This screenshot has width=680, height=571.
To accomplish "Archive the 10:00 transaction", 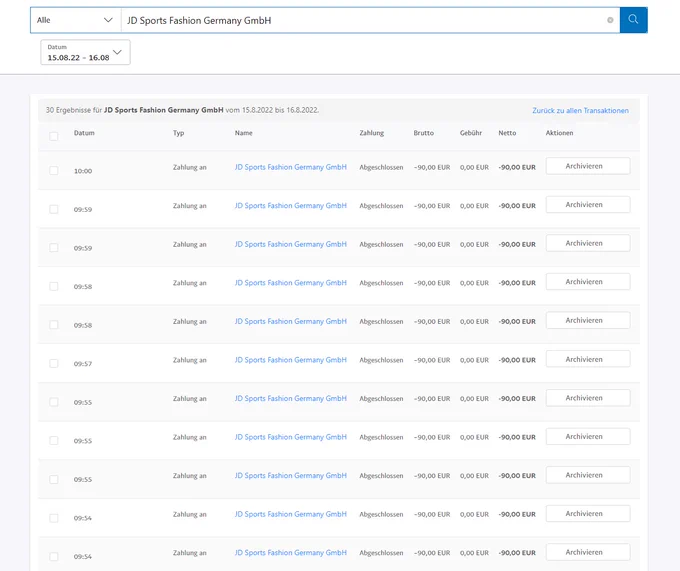I will [x=588, y=166].
